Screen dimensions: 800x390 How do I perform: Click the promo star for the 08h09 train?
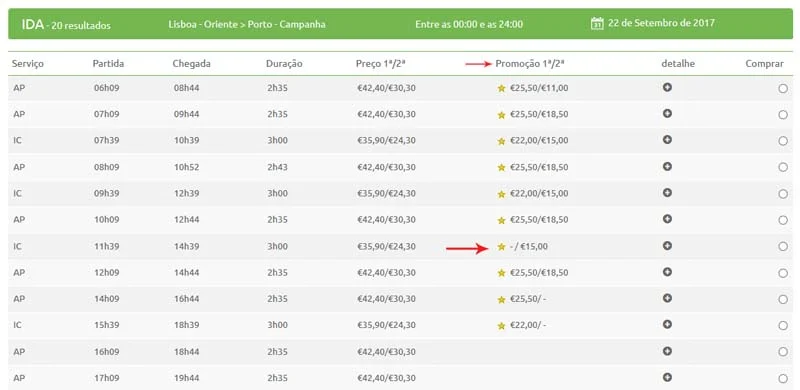[501, 167]
